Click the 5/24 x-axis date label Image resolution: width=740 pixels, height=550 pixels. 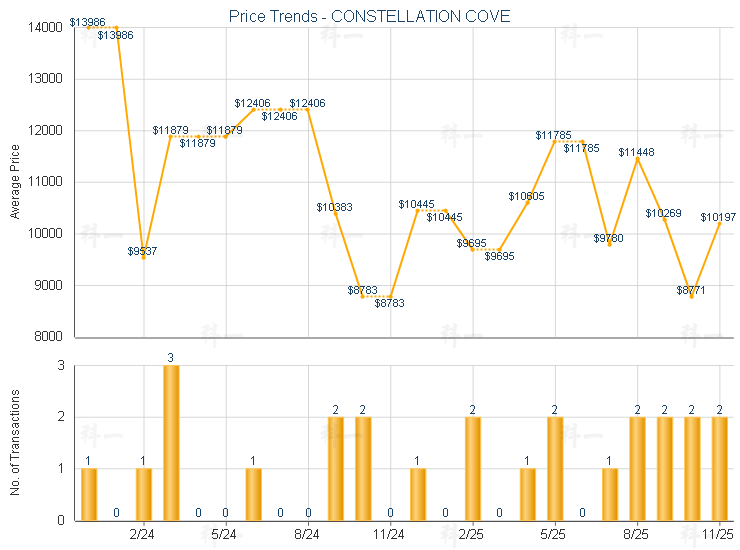click(225, 534)
